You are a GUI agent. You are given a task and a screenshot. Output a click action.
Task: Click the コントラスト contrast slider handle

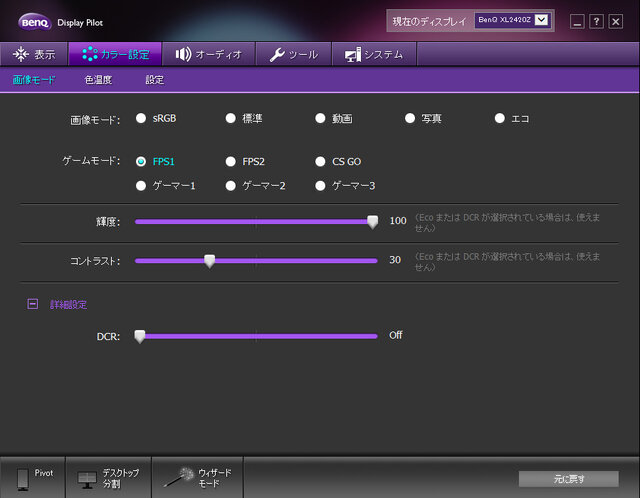(209, 261)
